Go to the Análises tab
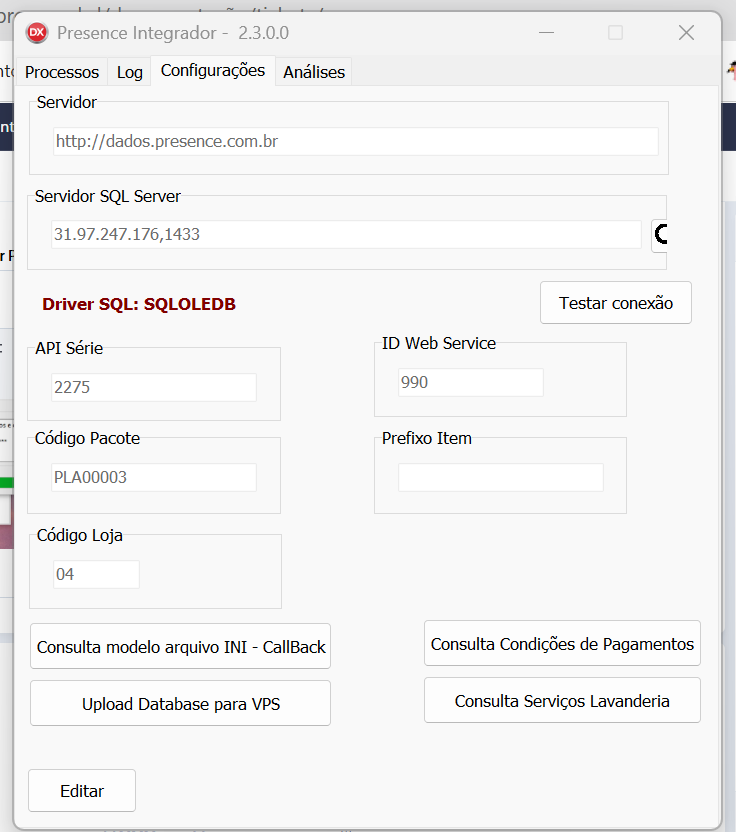This screenshot has height=832, width=736. (x=314, y=72)
